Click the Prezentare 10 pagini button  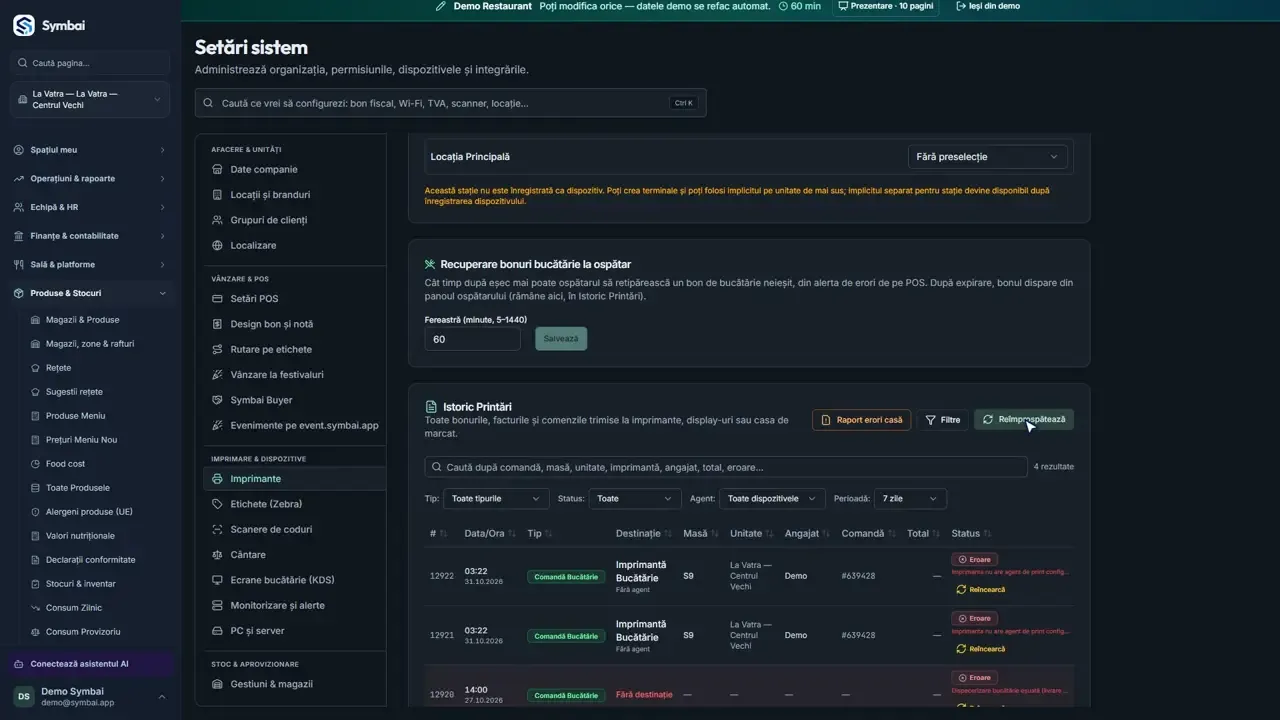885,6
